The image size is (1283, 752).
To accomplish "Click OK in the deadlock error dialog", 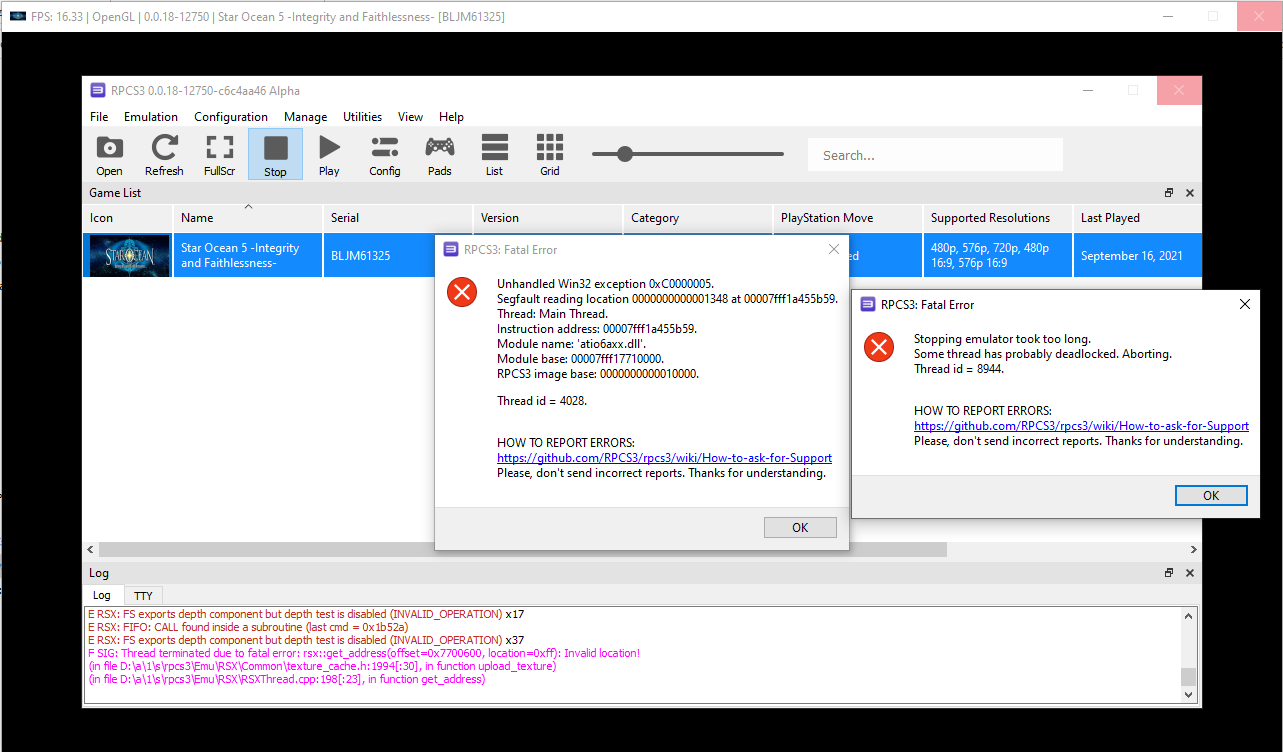I will click(x=1211, y=495).
